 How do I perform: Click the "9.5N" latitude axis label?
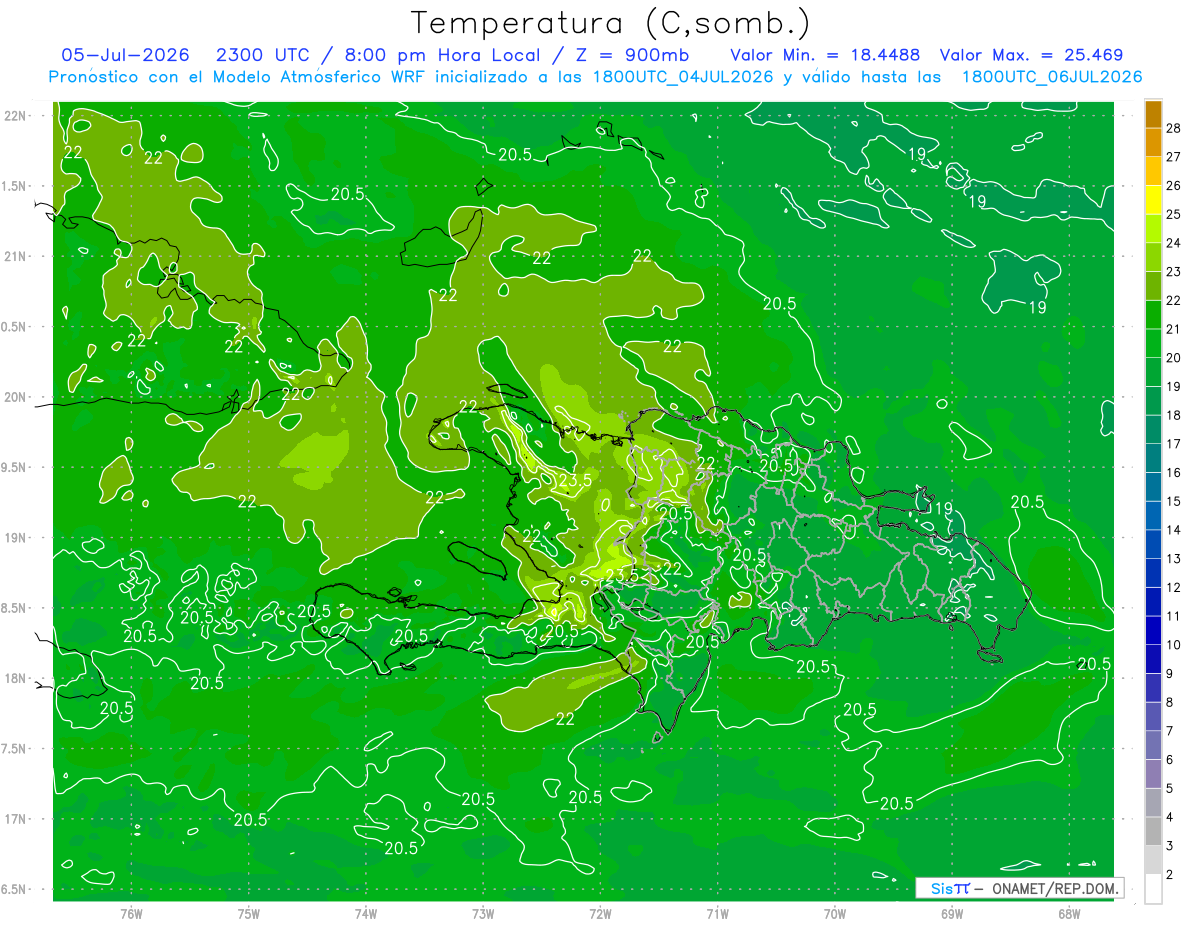[x=15, y=467]
